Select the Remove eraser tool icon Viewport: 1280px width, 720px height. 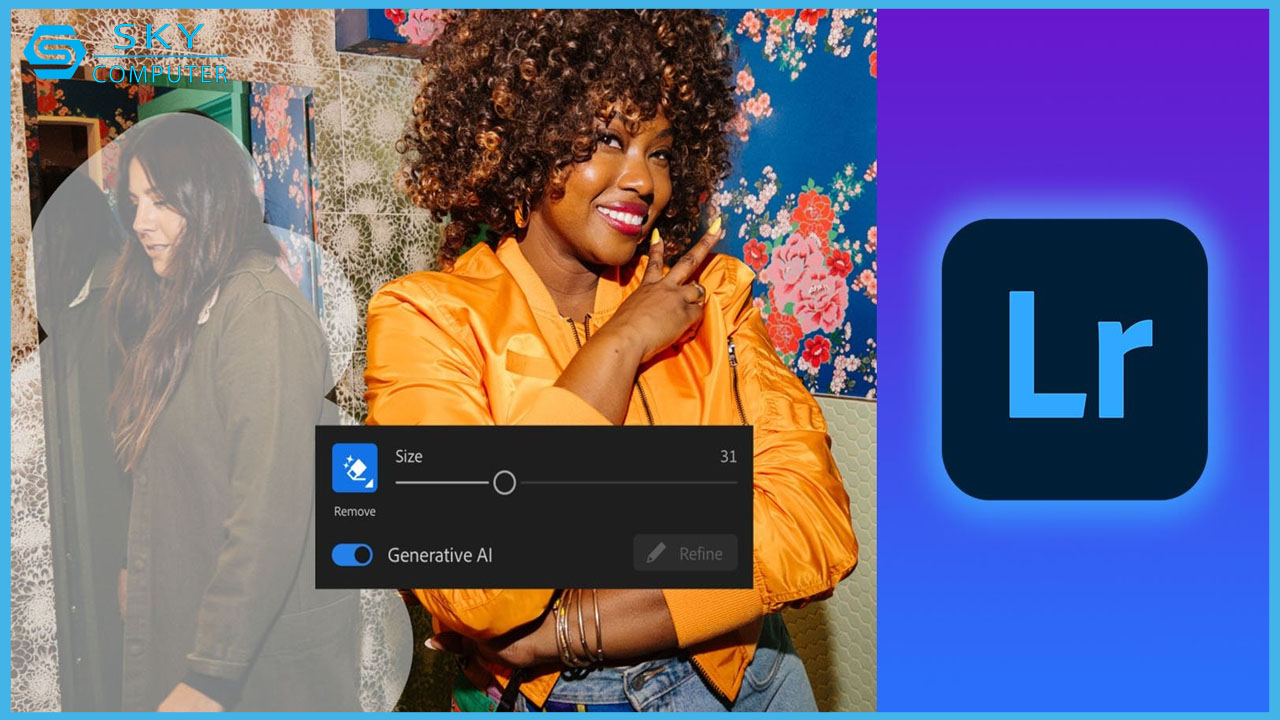click(353, 466)
